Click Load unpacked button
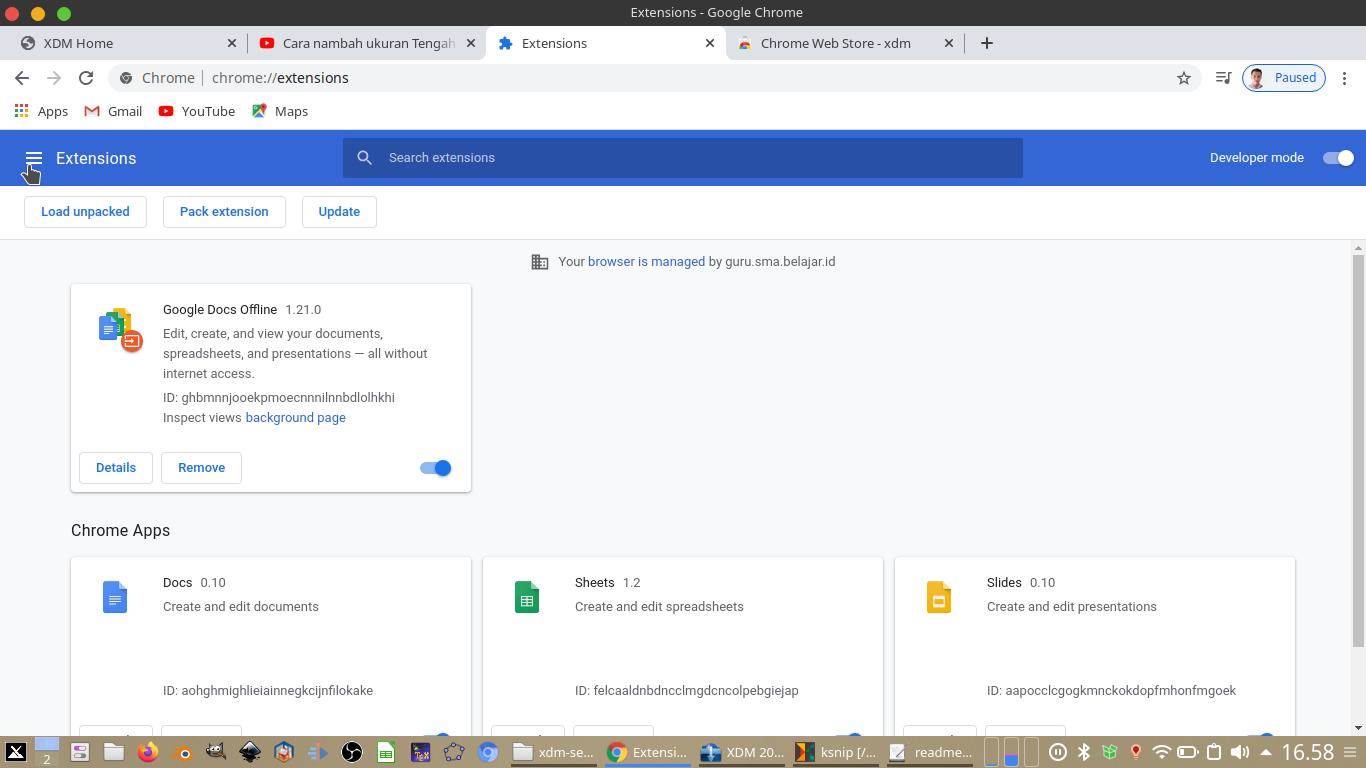This screenshot has width=1366, height=768. [x=85, y=212]
